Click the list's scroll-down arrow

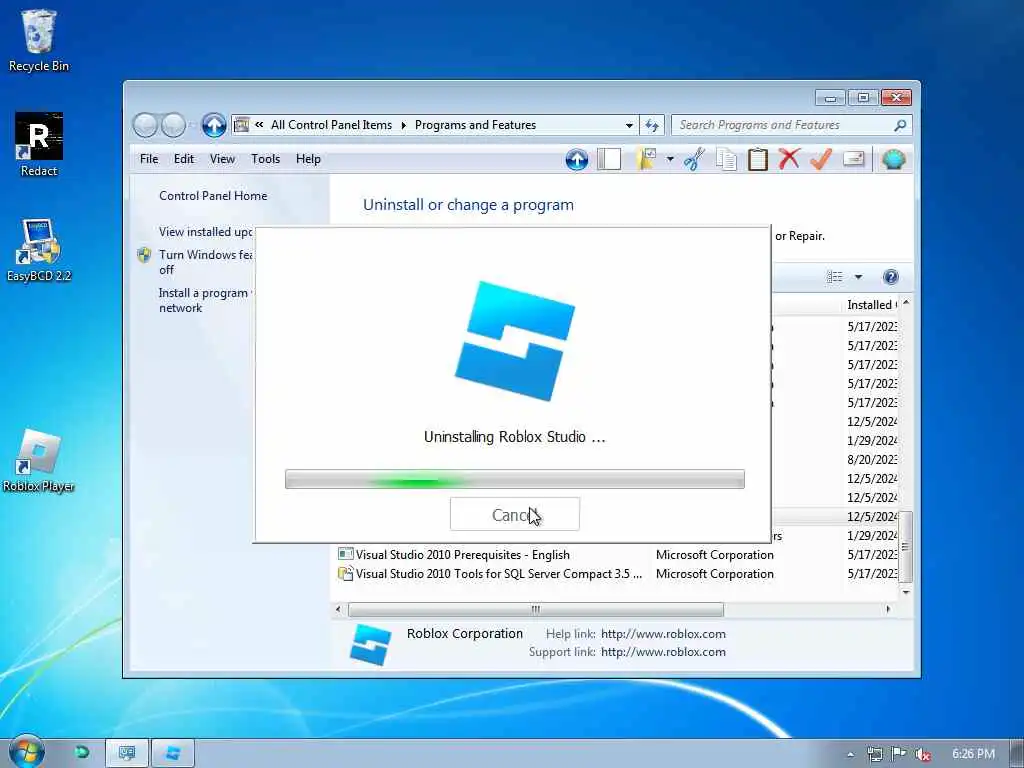click(906, 592)
